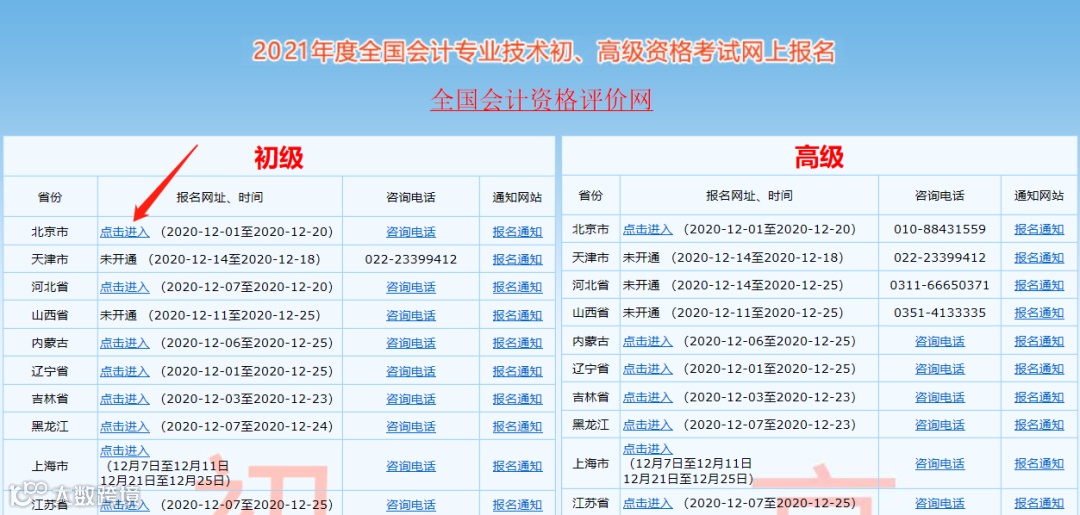
Task: Open 报名通知 for 辽宁省 in 高级 table
Action: tap(1039, 369)
